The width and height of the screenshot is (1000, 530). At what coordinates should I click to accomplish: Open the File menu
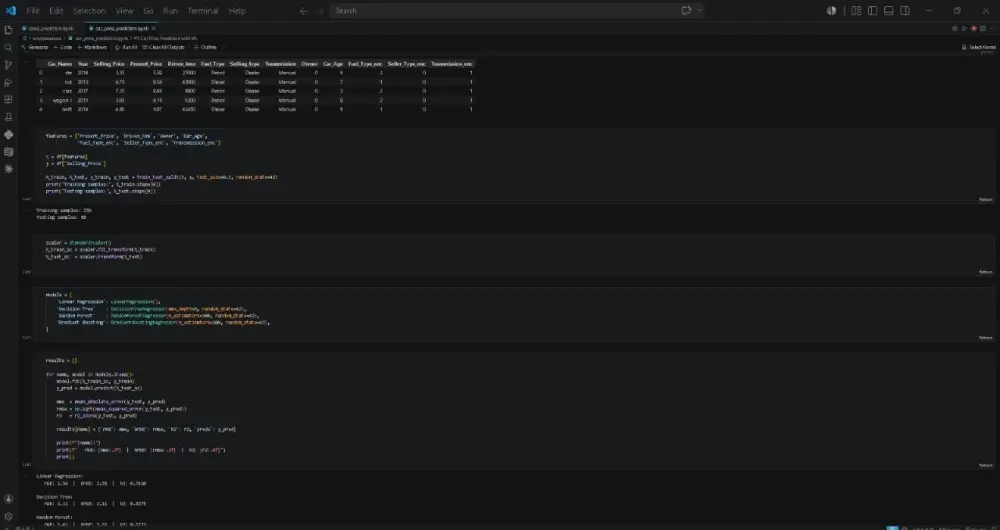33,11
